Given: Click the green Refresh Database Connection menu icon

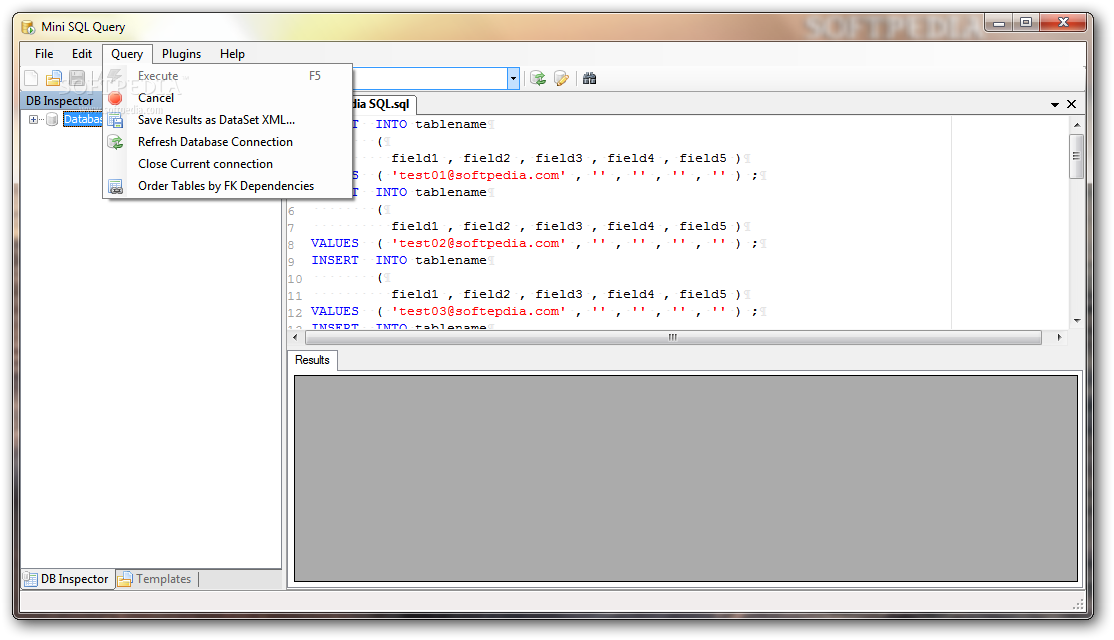Looking at the screenshot, I should tap(115, 142).
